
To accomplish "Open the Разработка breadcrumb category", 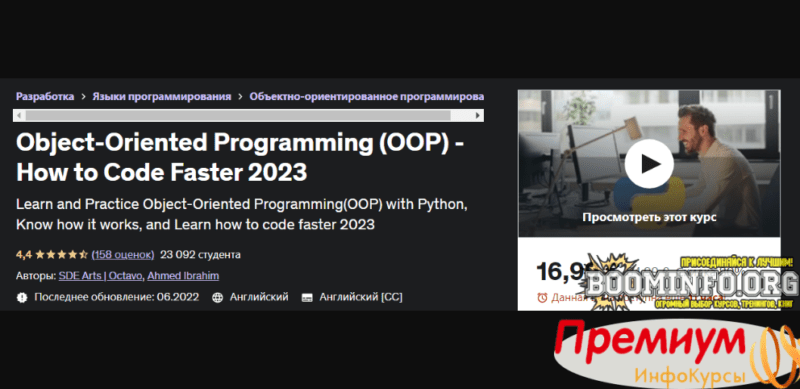I will tap(45, 96).
